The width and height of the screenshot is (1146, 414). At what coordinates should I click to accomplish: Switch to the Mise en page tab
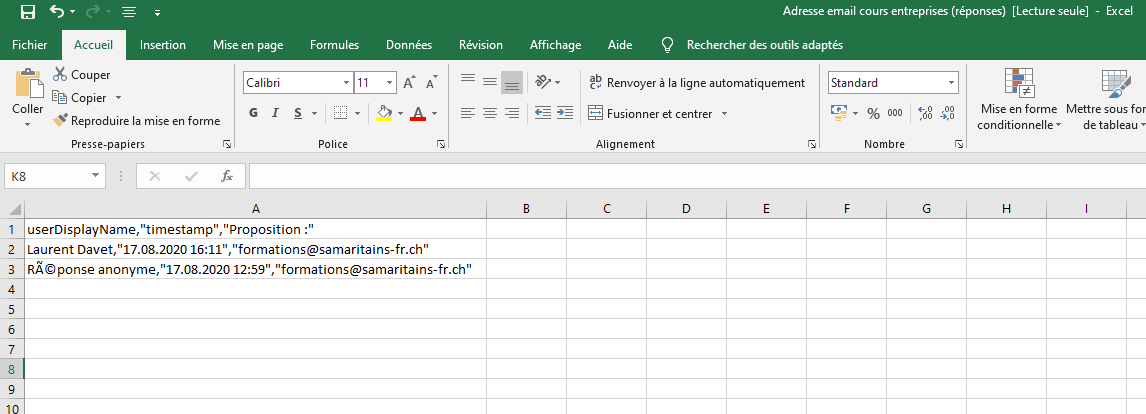coord(248,45)
